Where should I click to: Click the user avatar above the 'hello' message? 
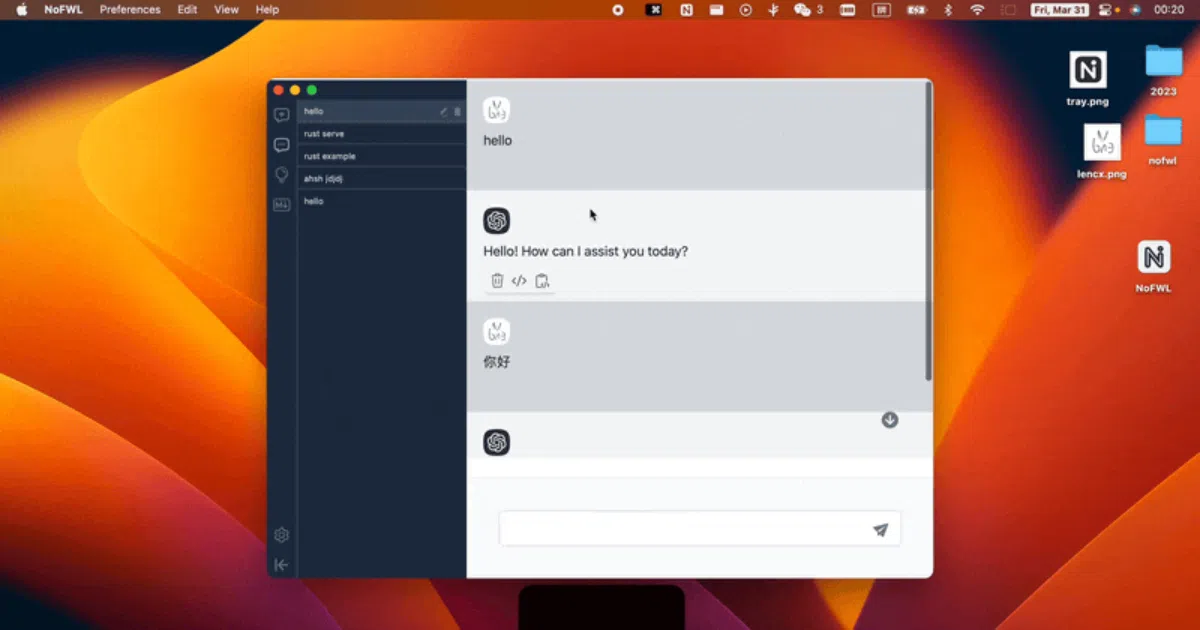click(x=497, y=110)
